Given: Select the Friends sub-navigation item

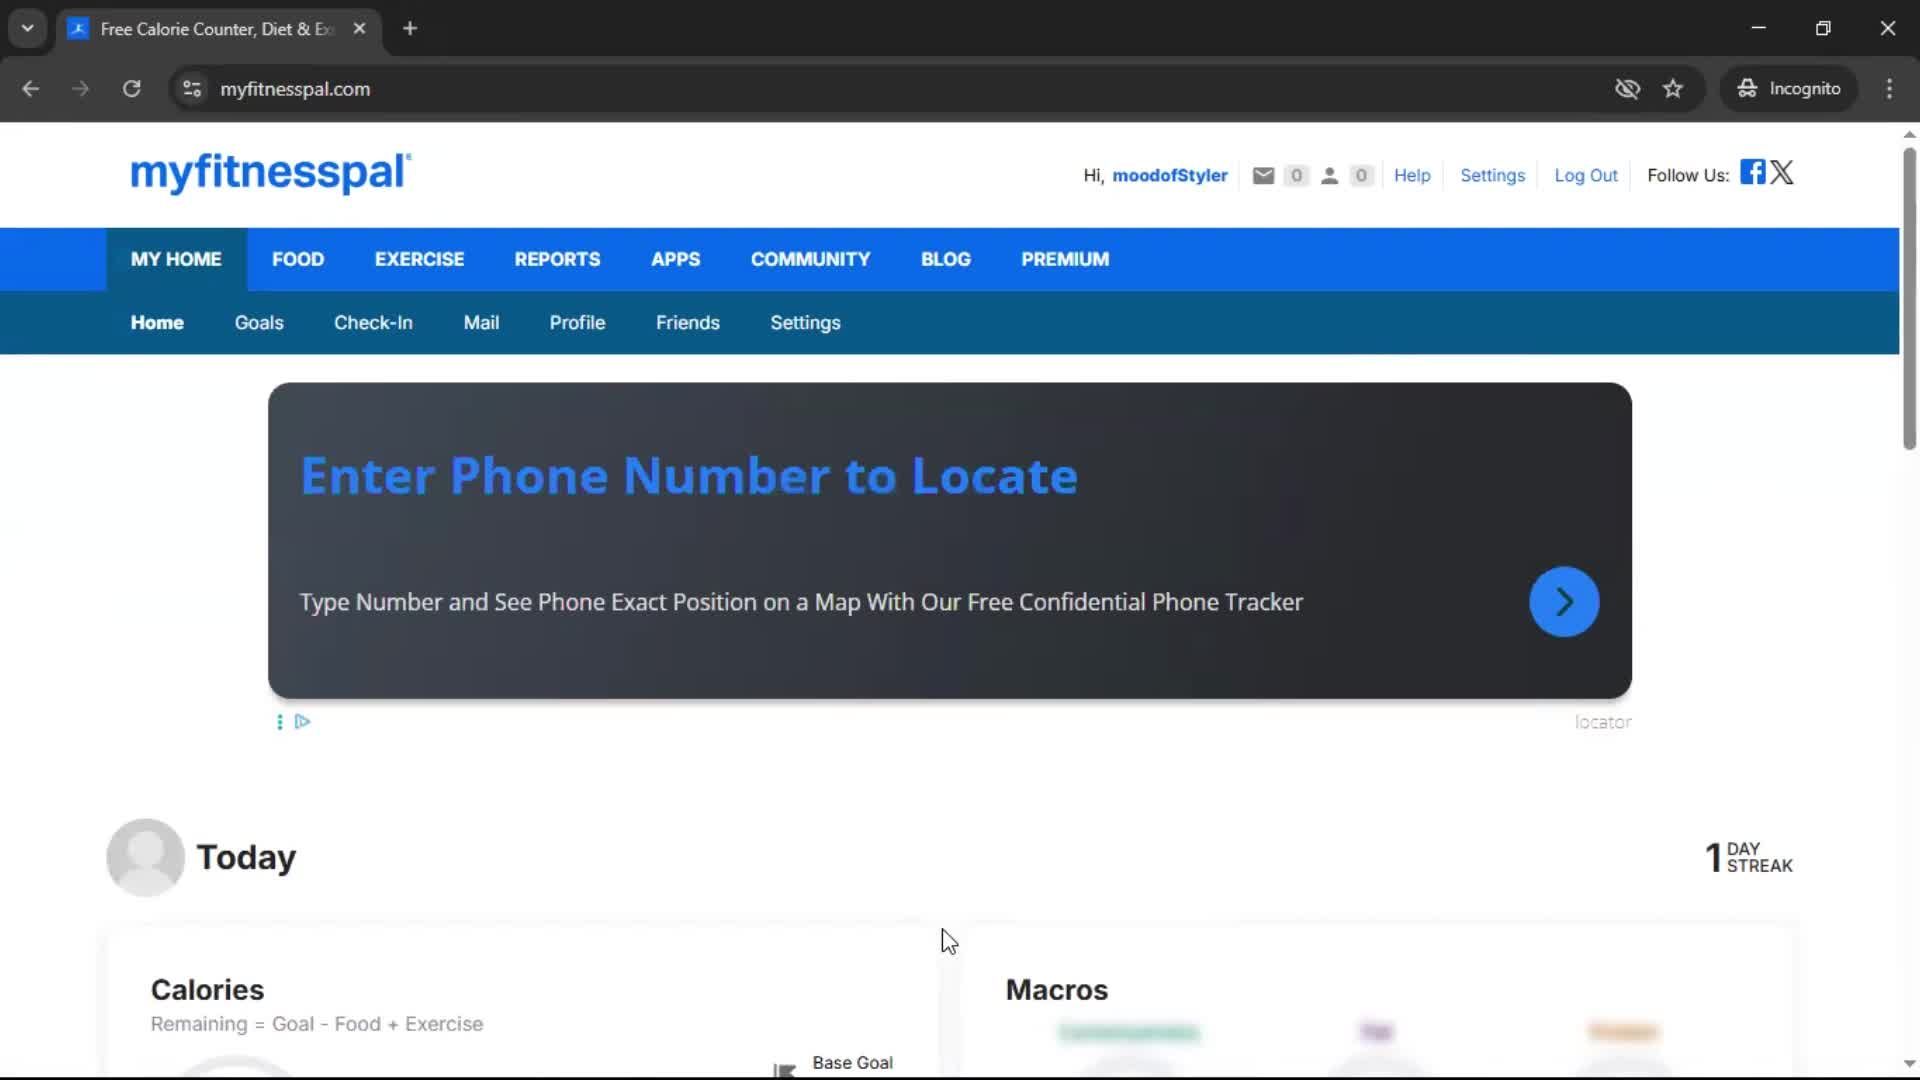Looking at the screenshot, I should [x=688, y=323].
